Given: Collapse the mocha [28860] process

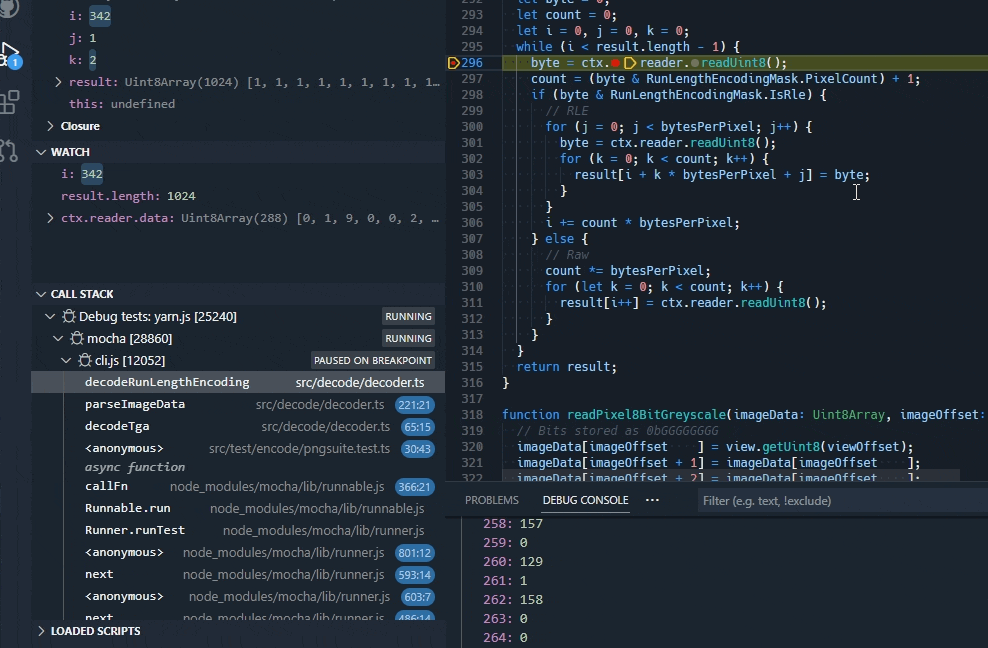Looking at the screenshot, I should pos(58,338).
